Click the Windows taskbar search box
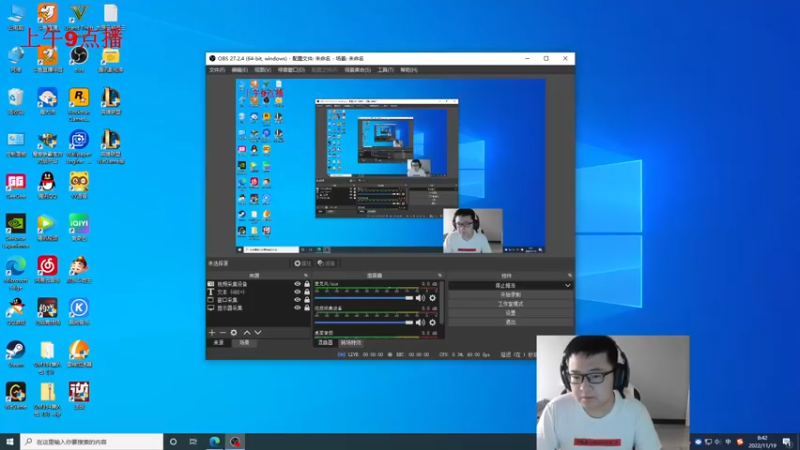The width and height of the screenshot is (800, 450). tap(92, 442)
